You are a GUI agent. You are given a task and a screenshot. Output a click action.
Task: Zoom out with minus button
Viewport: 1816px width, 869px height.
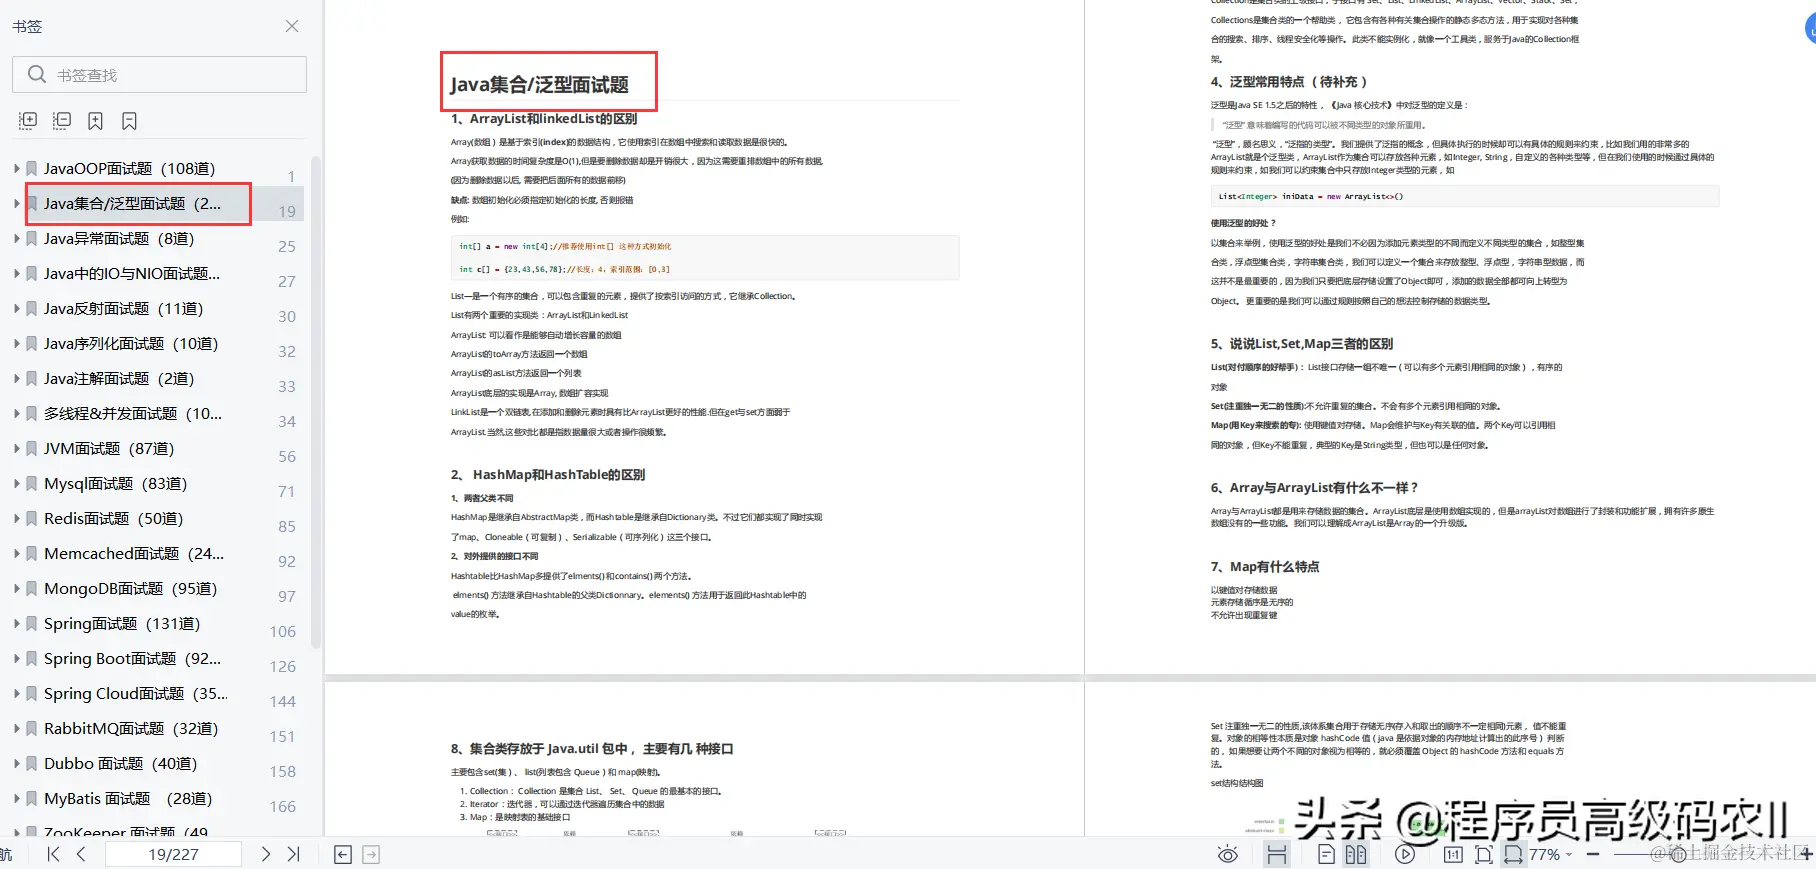(1593, 854)
